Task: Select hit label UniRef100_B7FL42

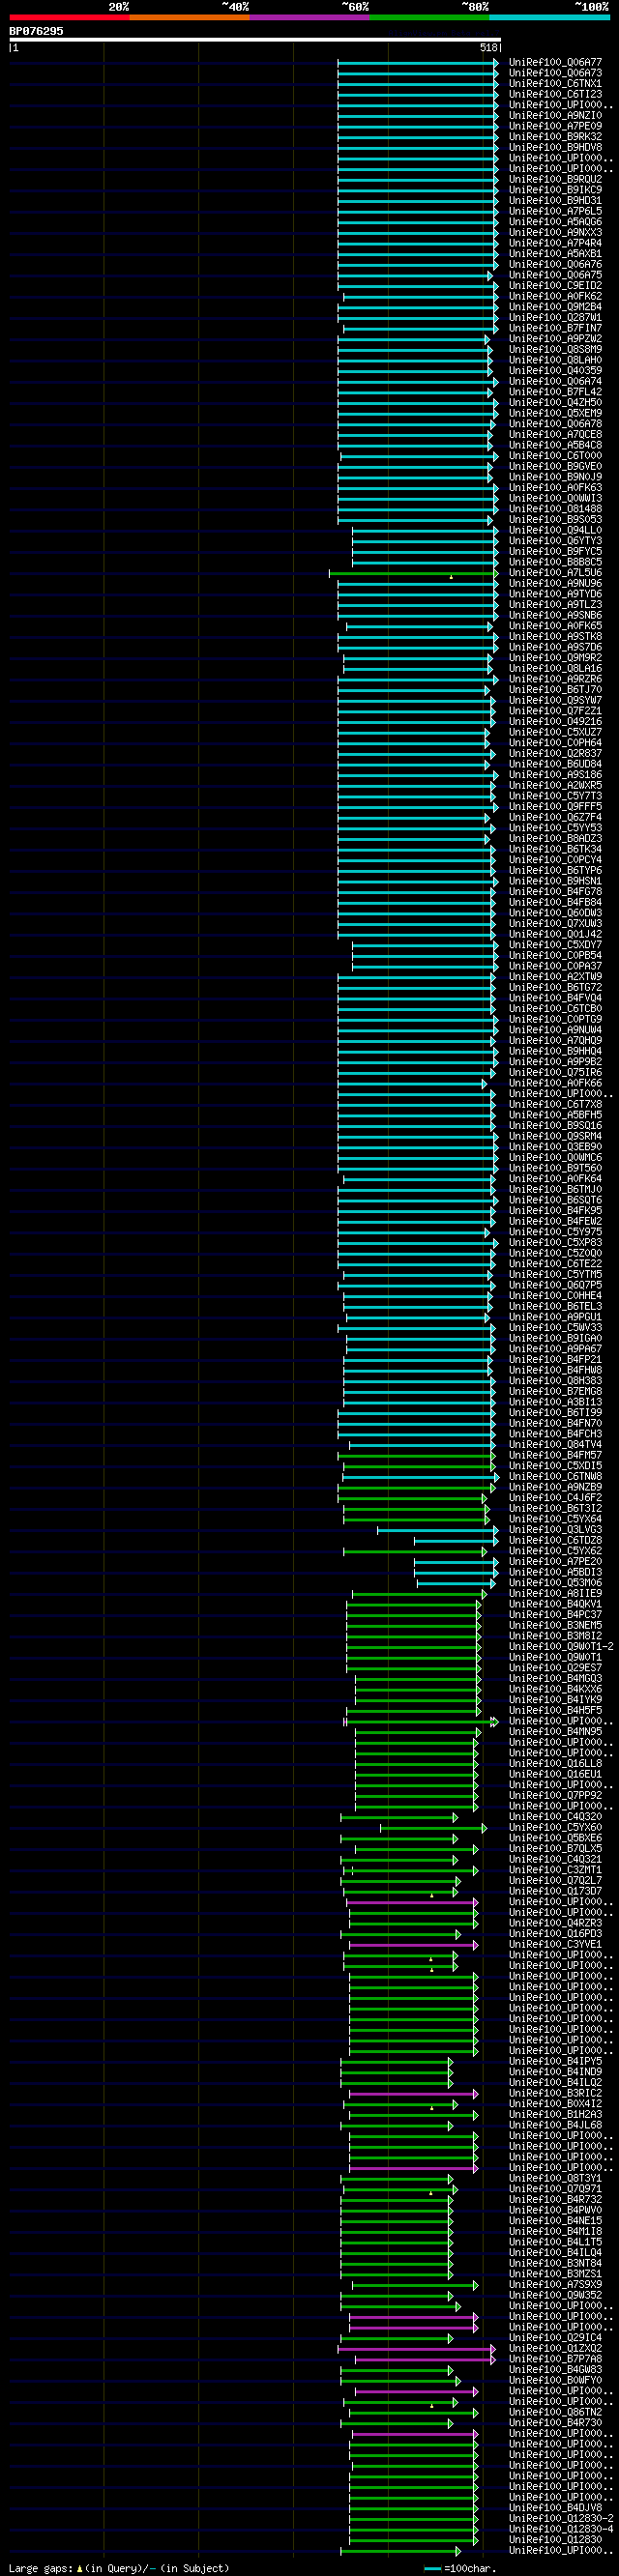Action: point(555,392)
